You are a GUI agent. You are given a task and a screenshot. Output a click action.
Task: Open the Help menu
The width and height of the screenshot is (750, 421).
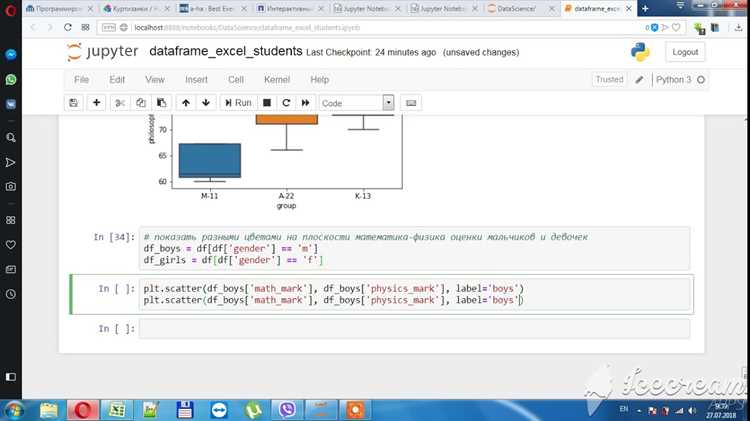pyautogui.click(x=320, y=80)
